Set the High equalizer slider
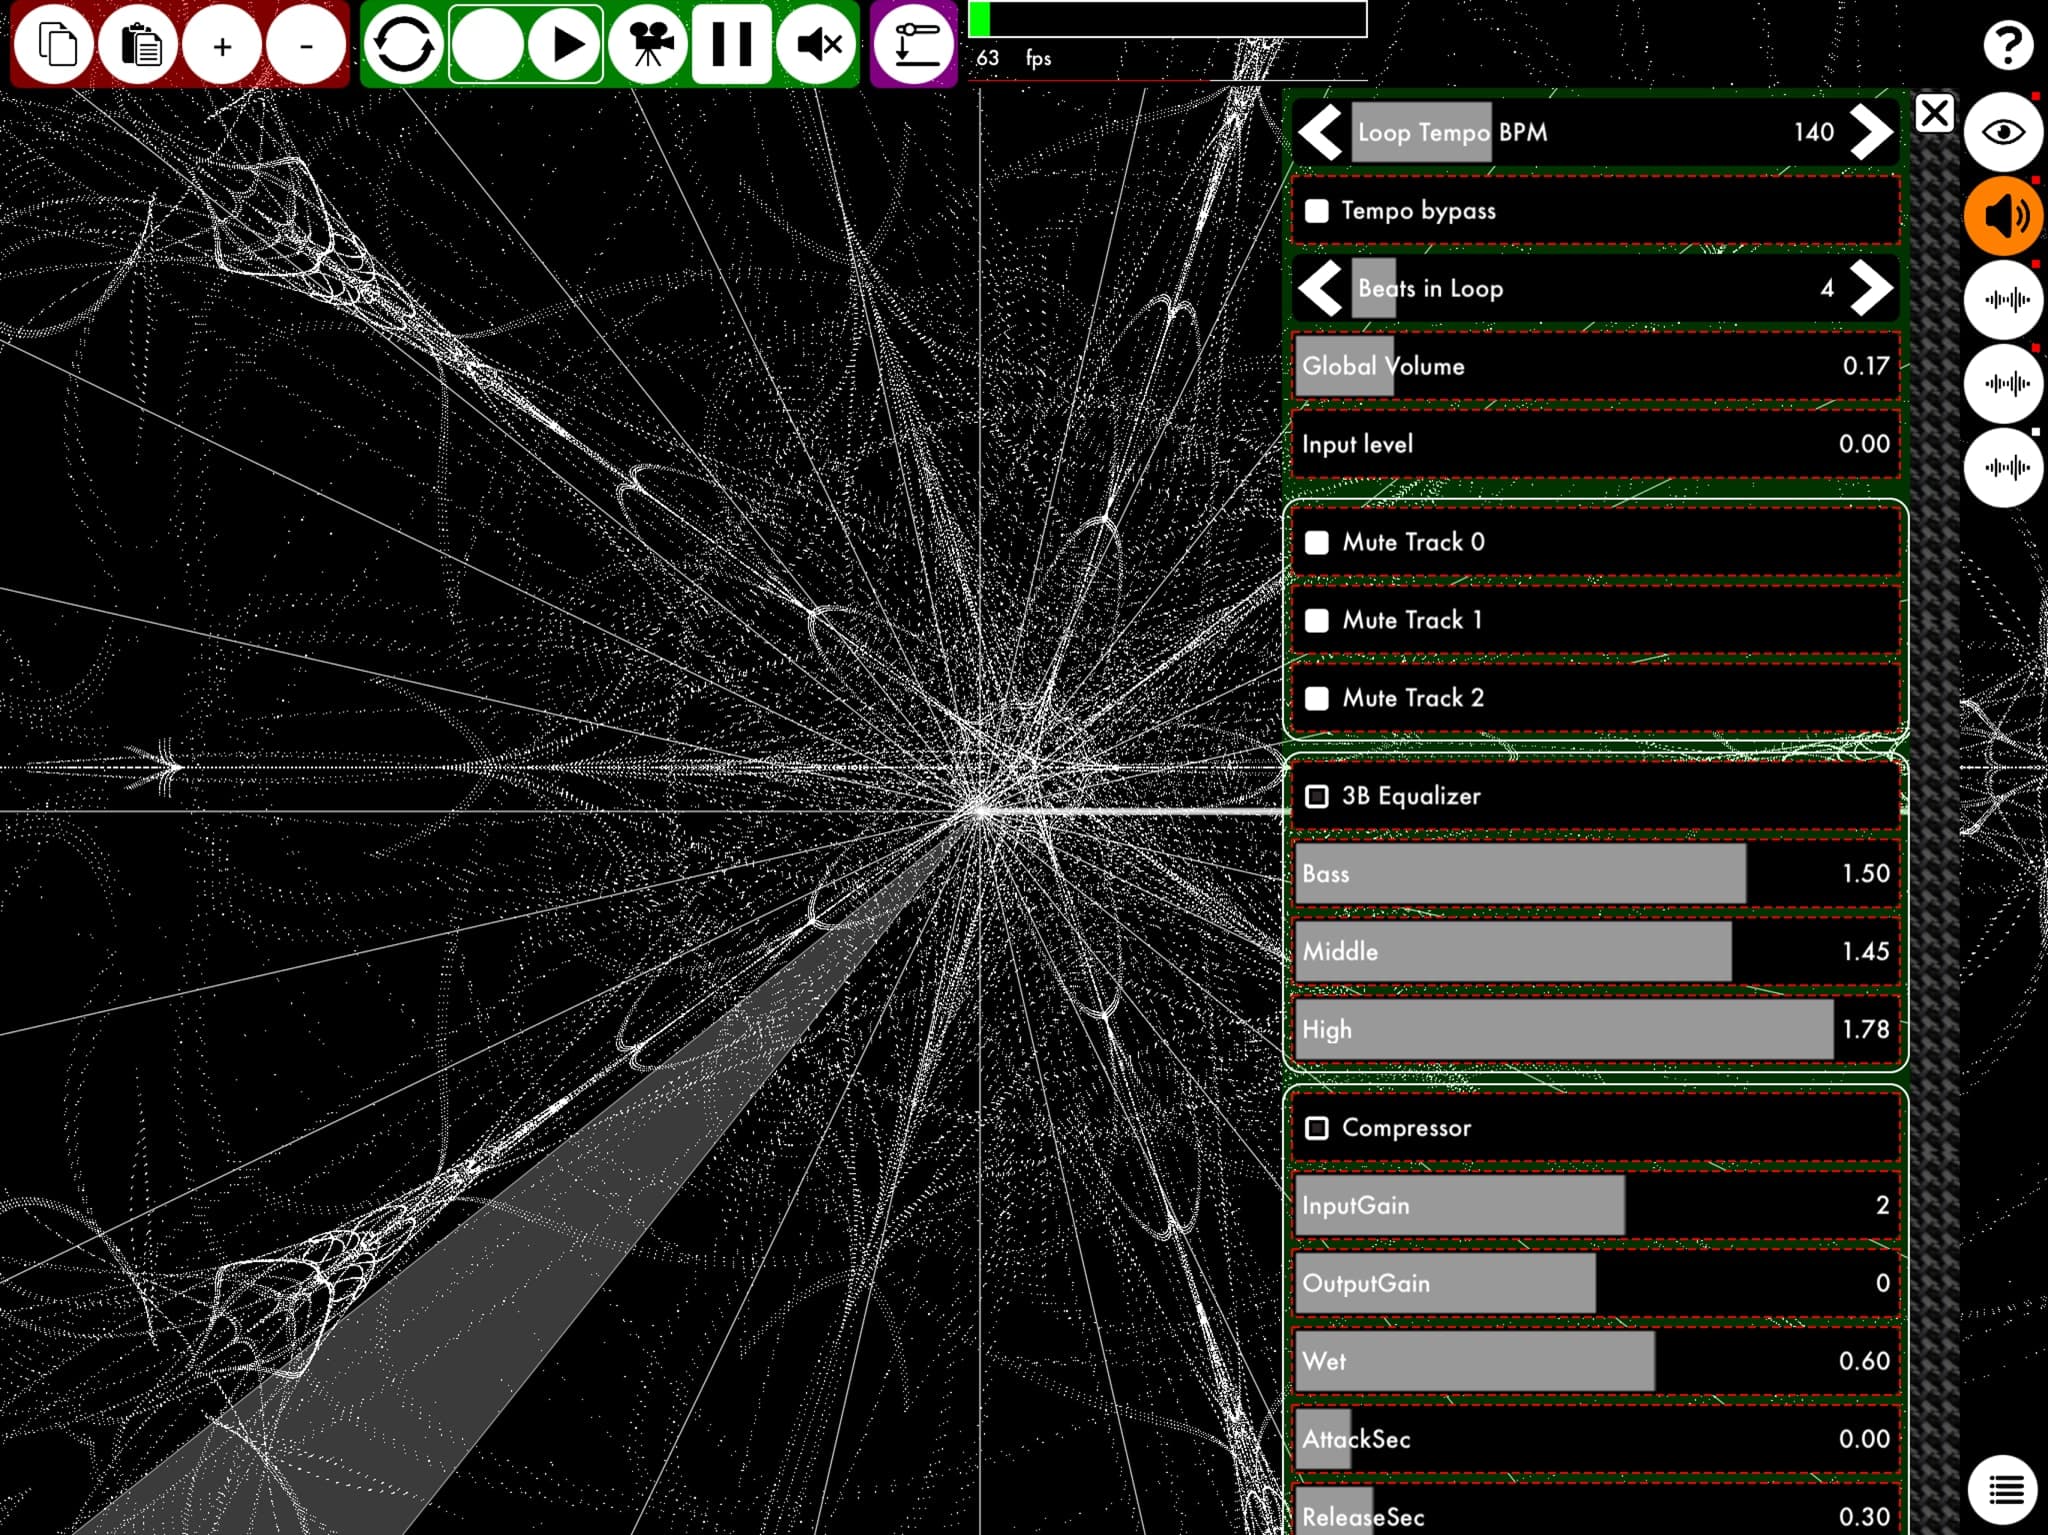This screenshot has width=2048, height=1535. [1596, 1030]
